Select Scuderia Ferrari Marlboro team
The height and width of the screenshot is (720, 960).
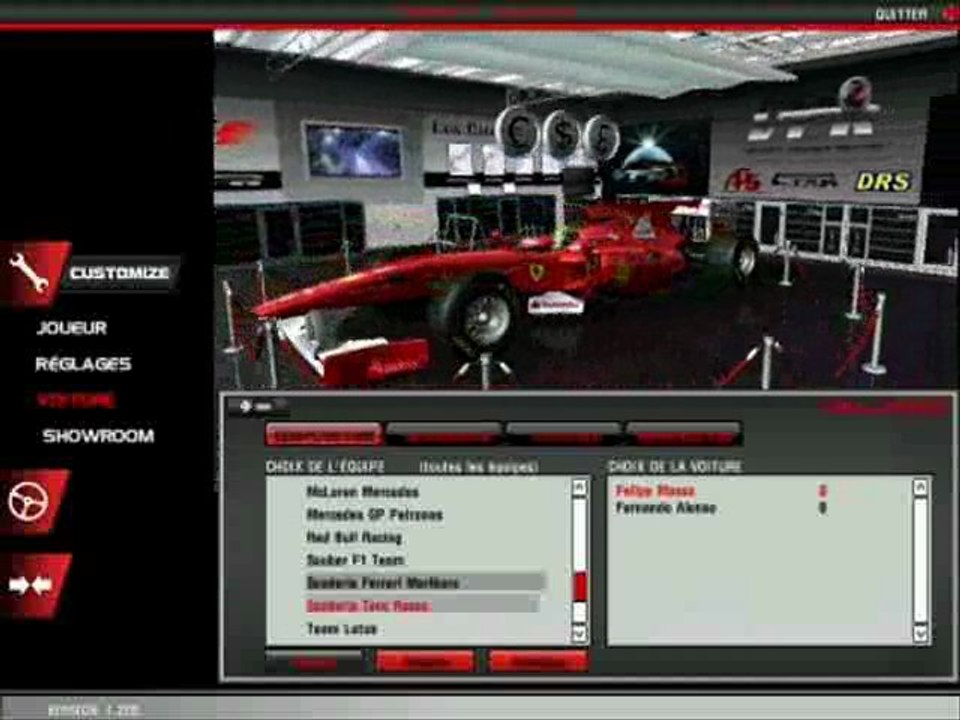coord(424,582)
